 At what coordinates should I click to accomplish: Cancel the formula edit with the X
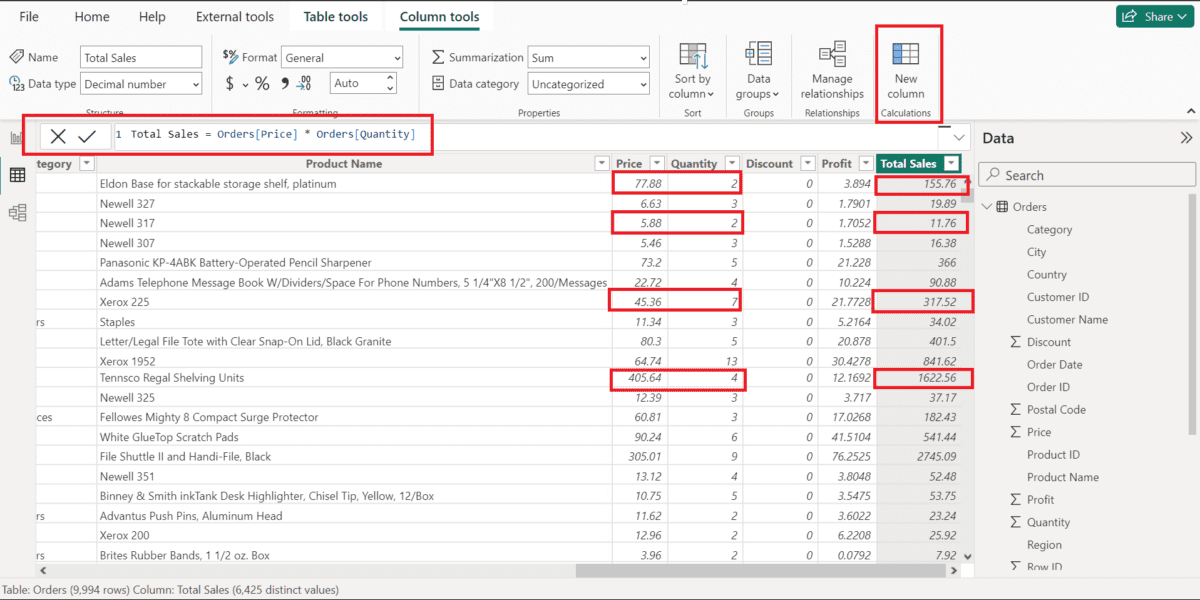coord(57,134)
